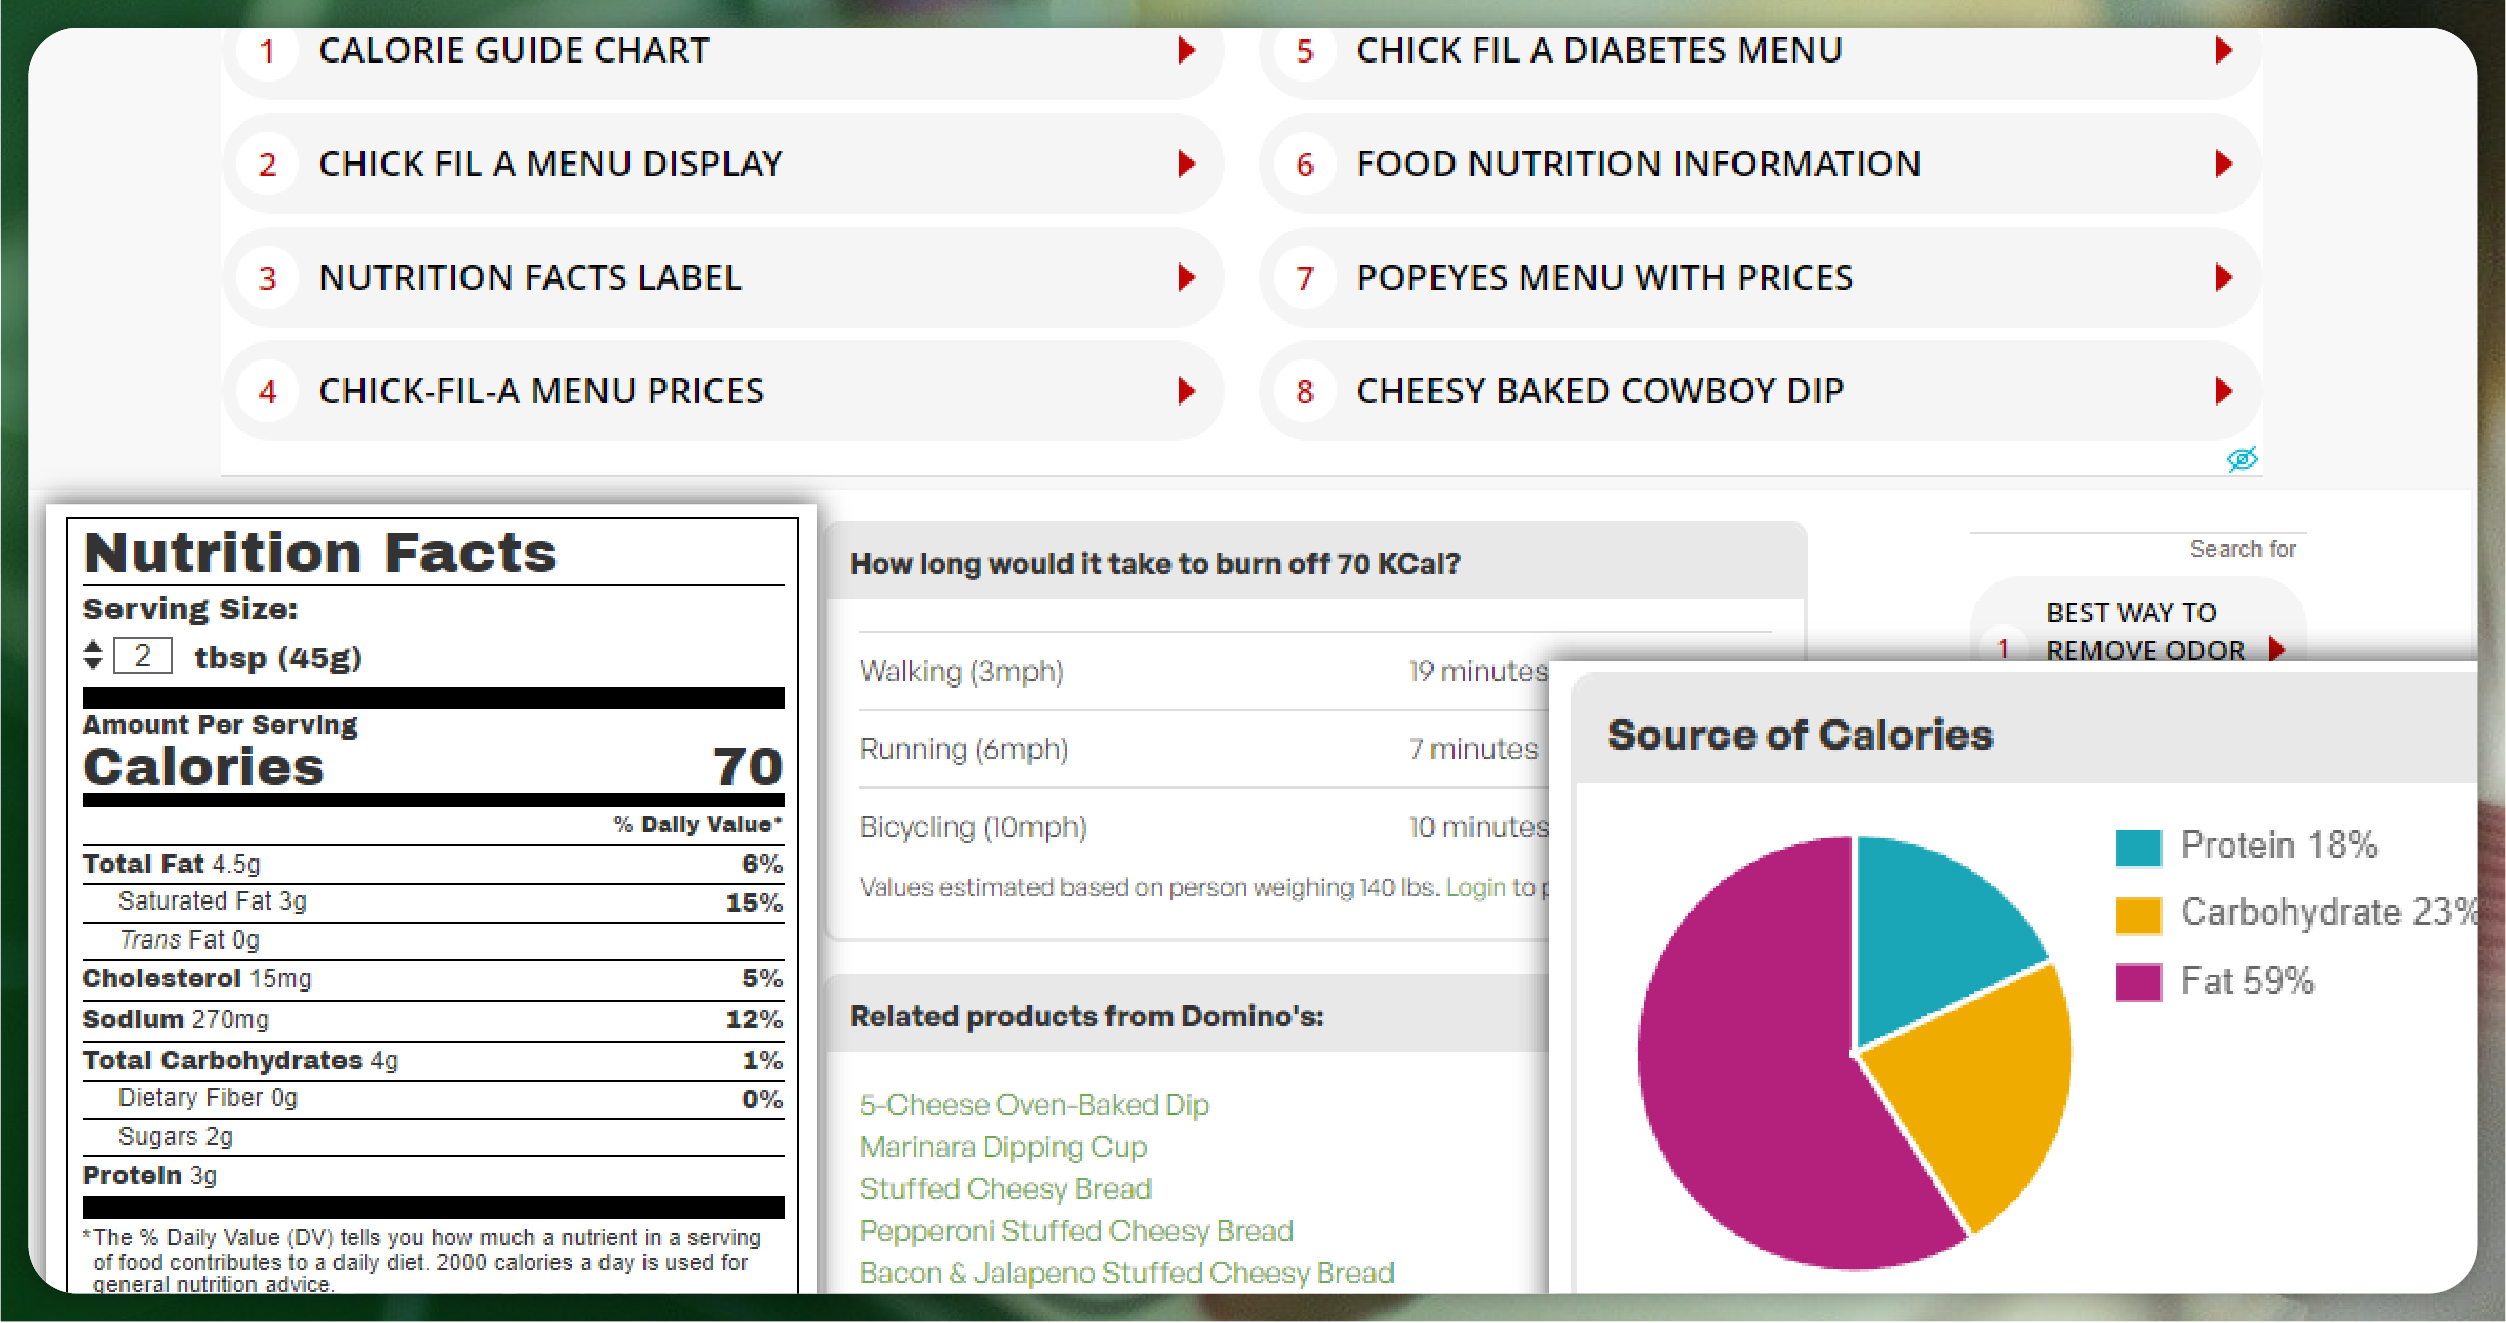This screenshot has height=1323, width=2506.
Task: Click arrow beside Cheesy Baked Cowboy Dip
Action: point(2224,390)
